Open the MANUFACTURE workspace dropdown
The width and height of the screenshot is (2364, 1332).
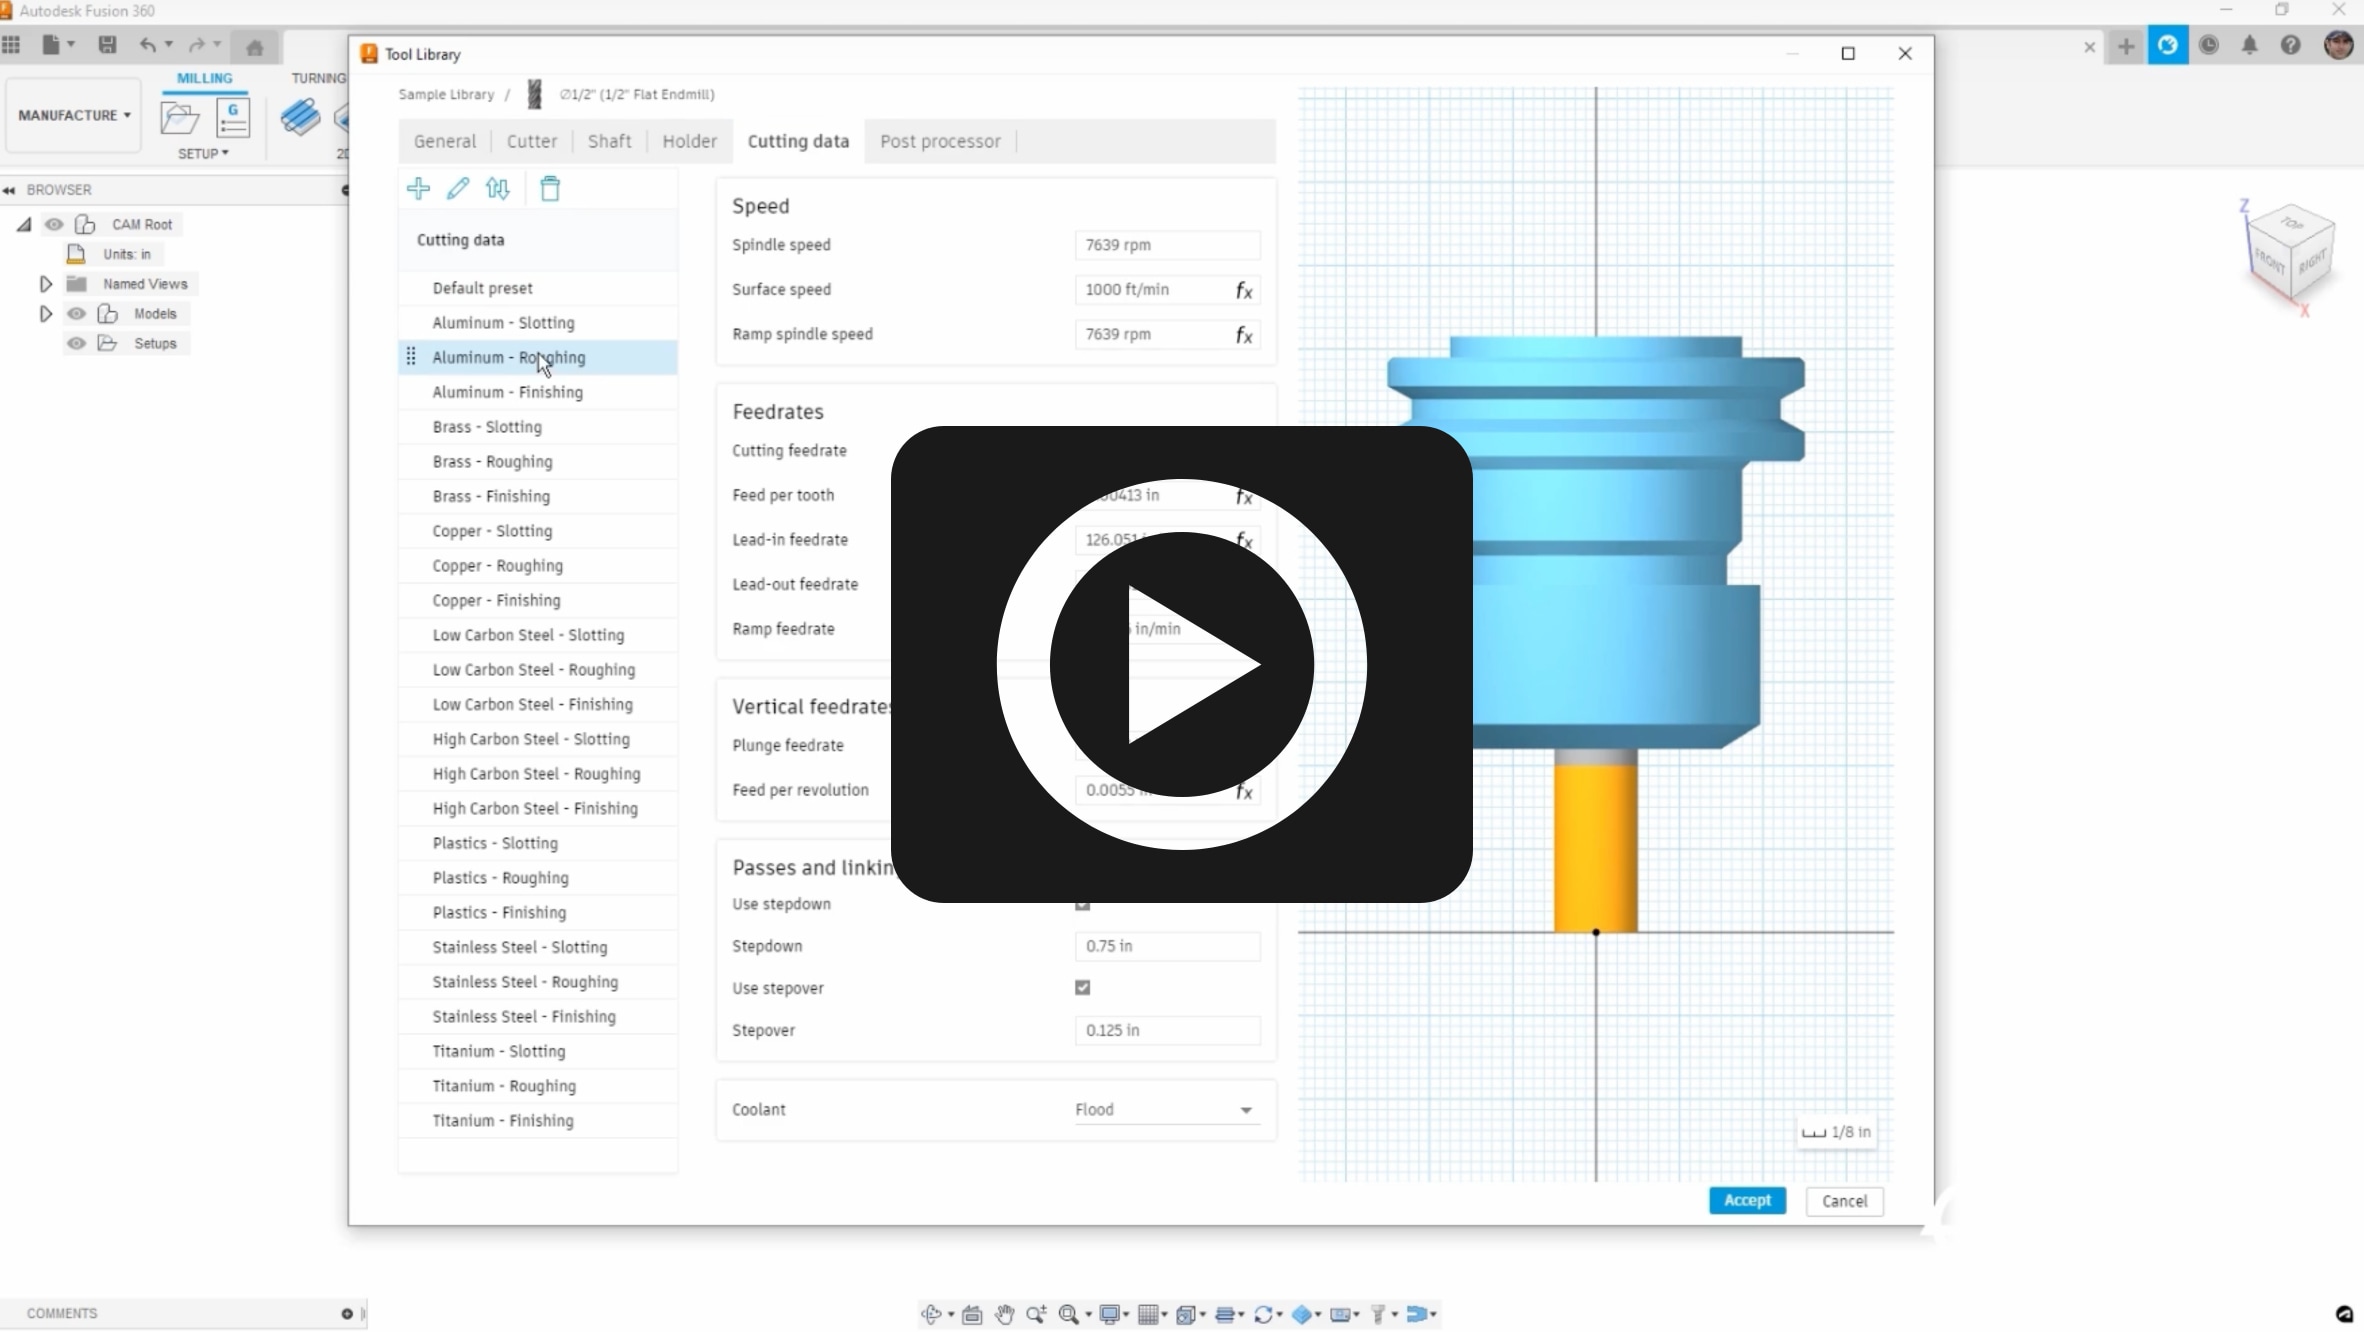pos(74,115)
